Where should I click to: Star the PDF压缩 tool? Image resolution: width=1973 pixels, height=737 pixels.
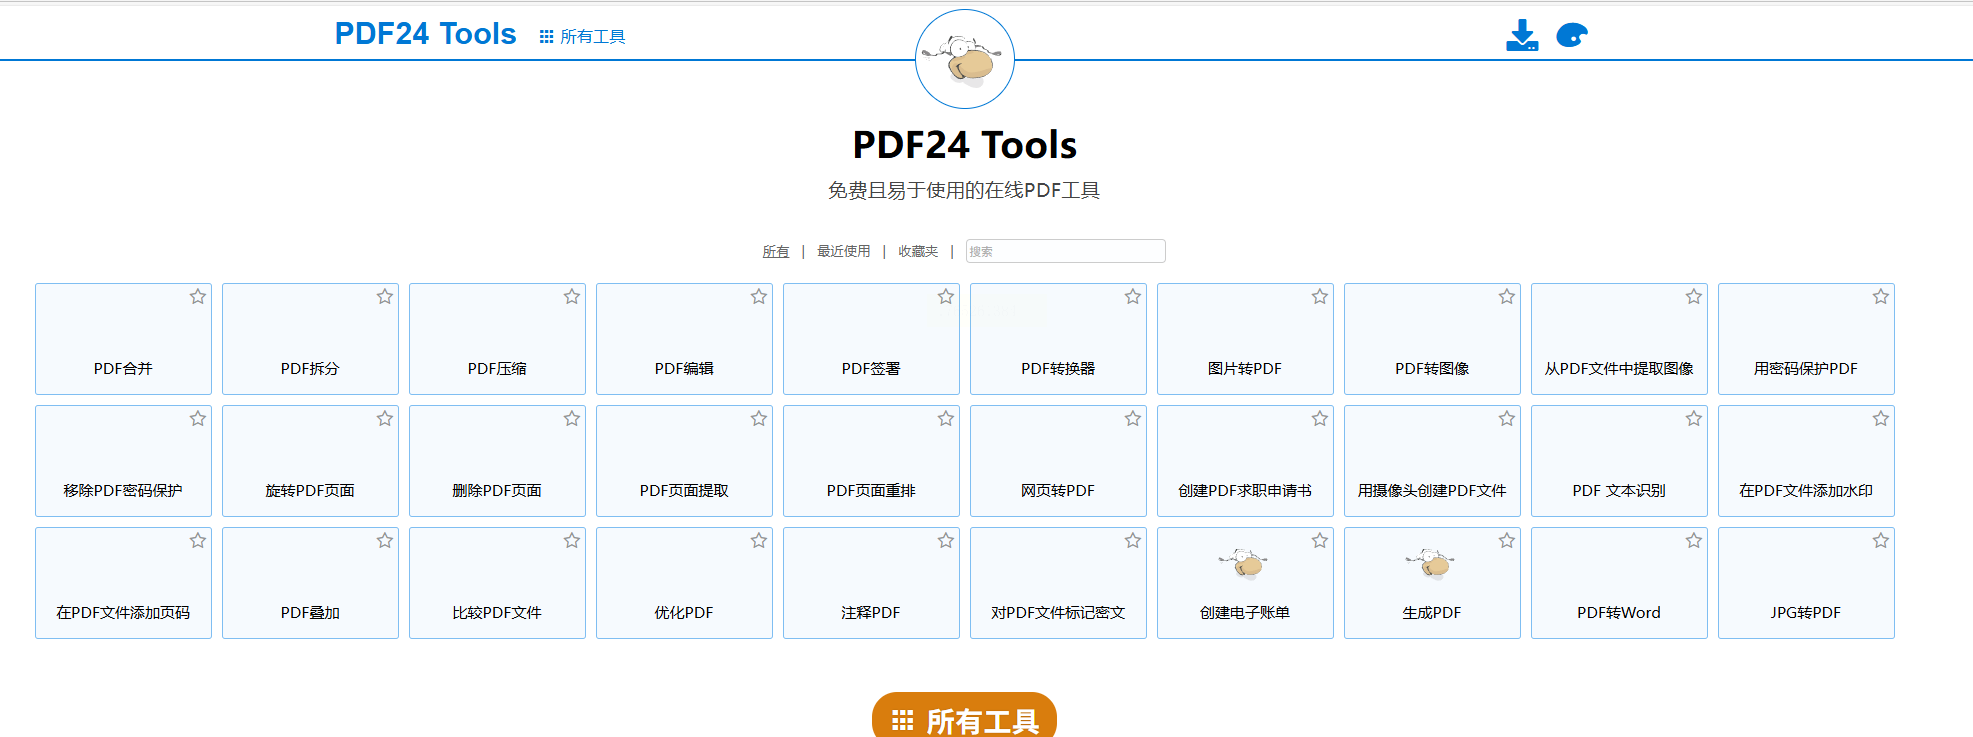[x=572, y=297]
